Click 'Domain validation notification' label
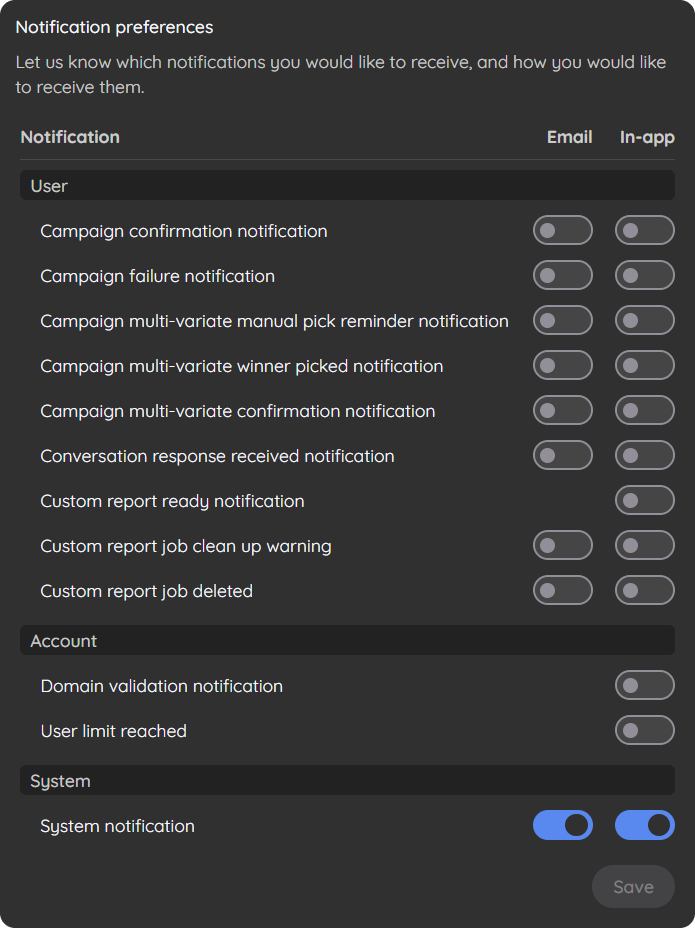The width and height of the screenshot is (695, 928). (162, 687)
